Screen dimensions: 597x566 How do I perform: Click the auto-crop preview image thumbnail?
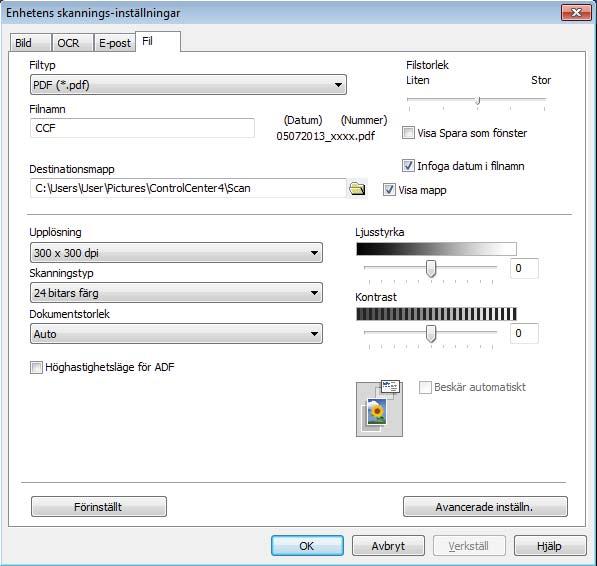click(x=379, y=408)
